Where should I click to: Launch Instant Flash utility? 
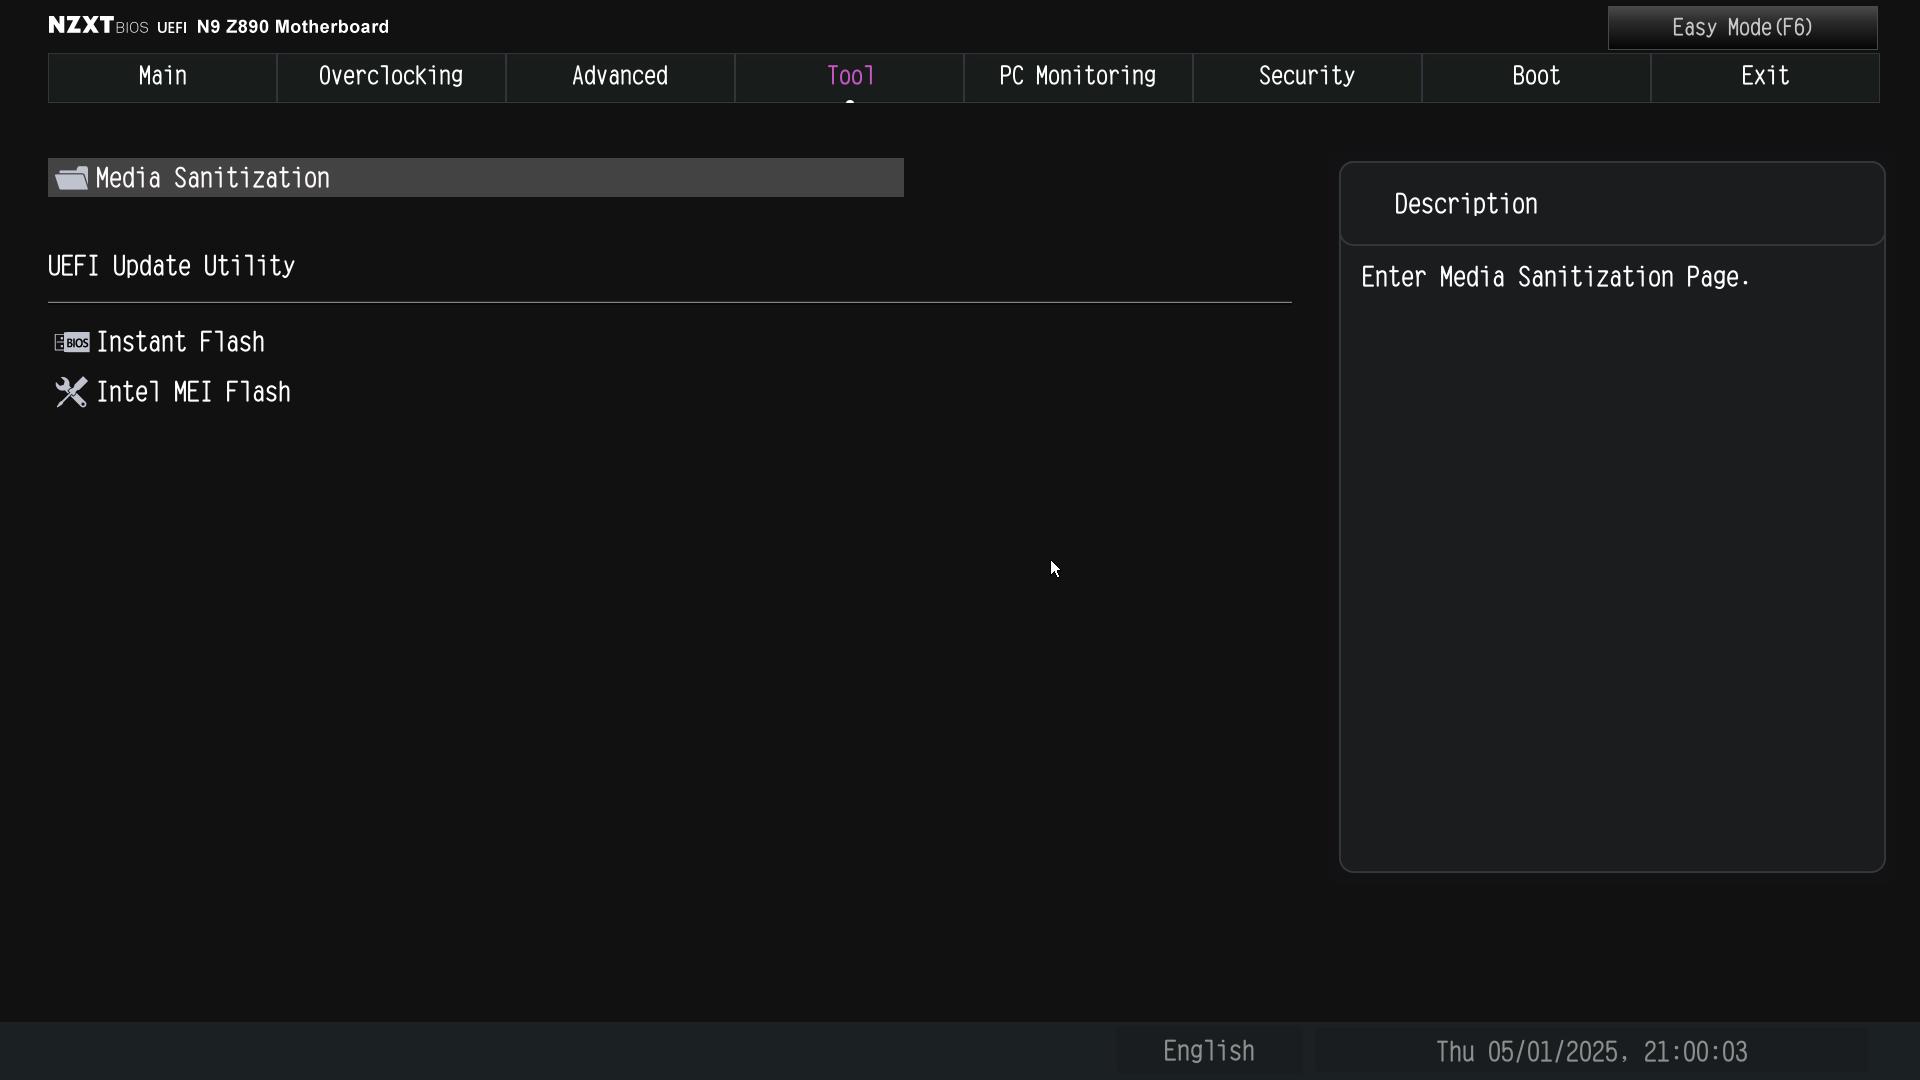181,343
